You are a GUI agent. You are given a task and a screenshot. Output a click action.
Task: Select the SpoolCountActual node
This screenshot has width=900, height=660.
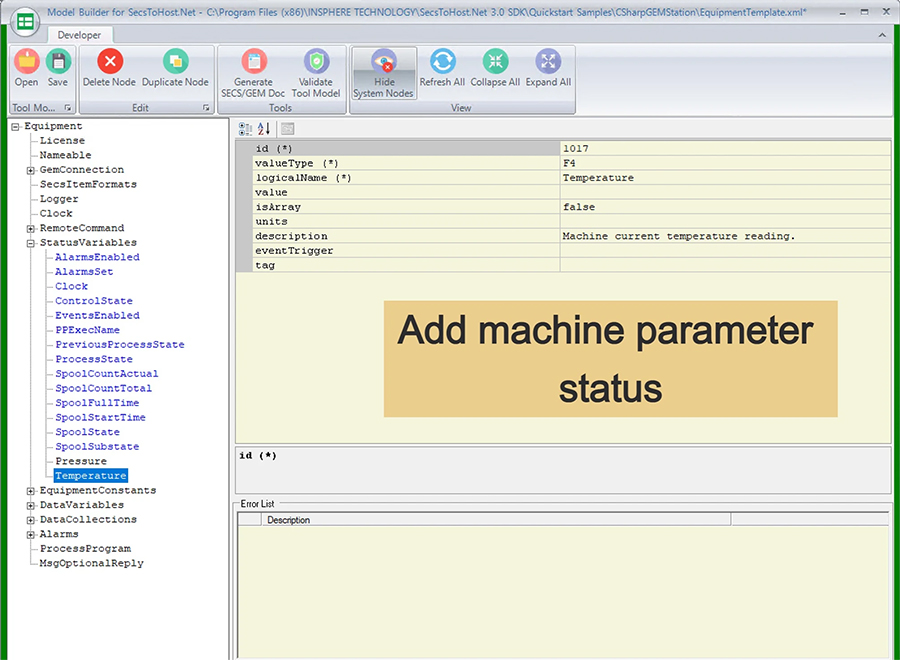click(x=106, y=374)
